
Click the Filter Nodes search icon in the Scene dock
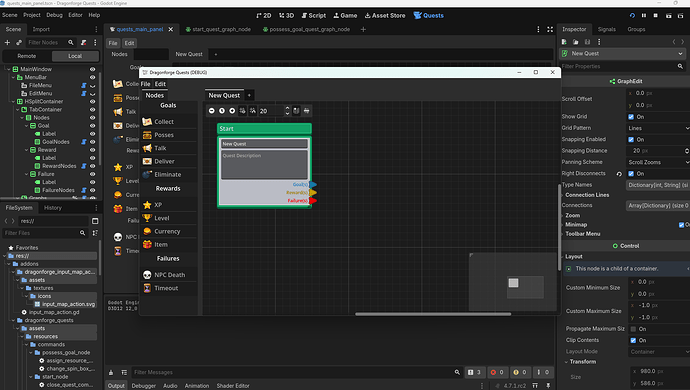click(x=70, y=42)
